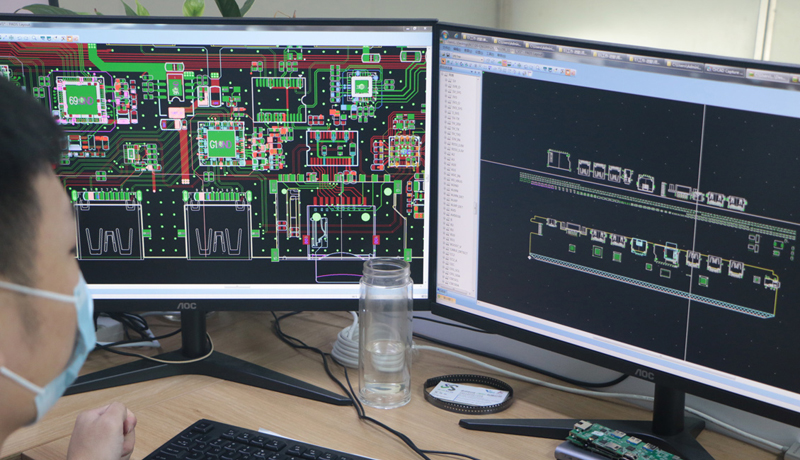Image resolution: width=800 pixels, height=460 pixels.
Task: Select the last item in the tree list
Action: 450,284
